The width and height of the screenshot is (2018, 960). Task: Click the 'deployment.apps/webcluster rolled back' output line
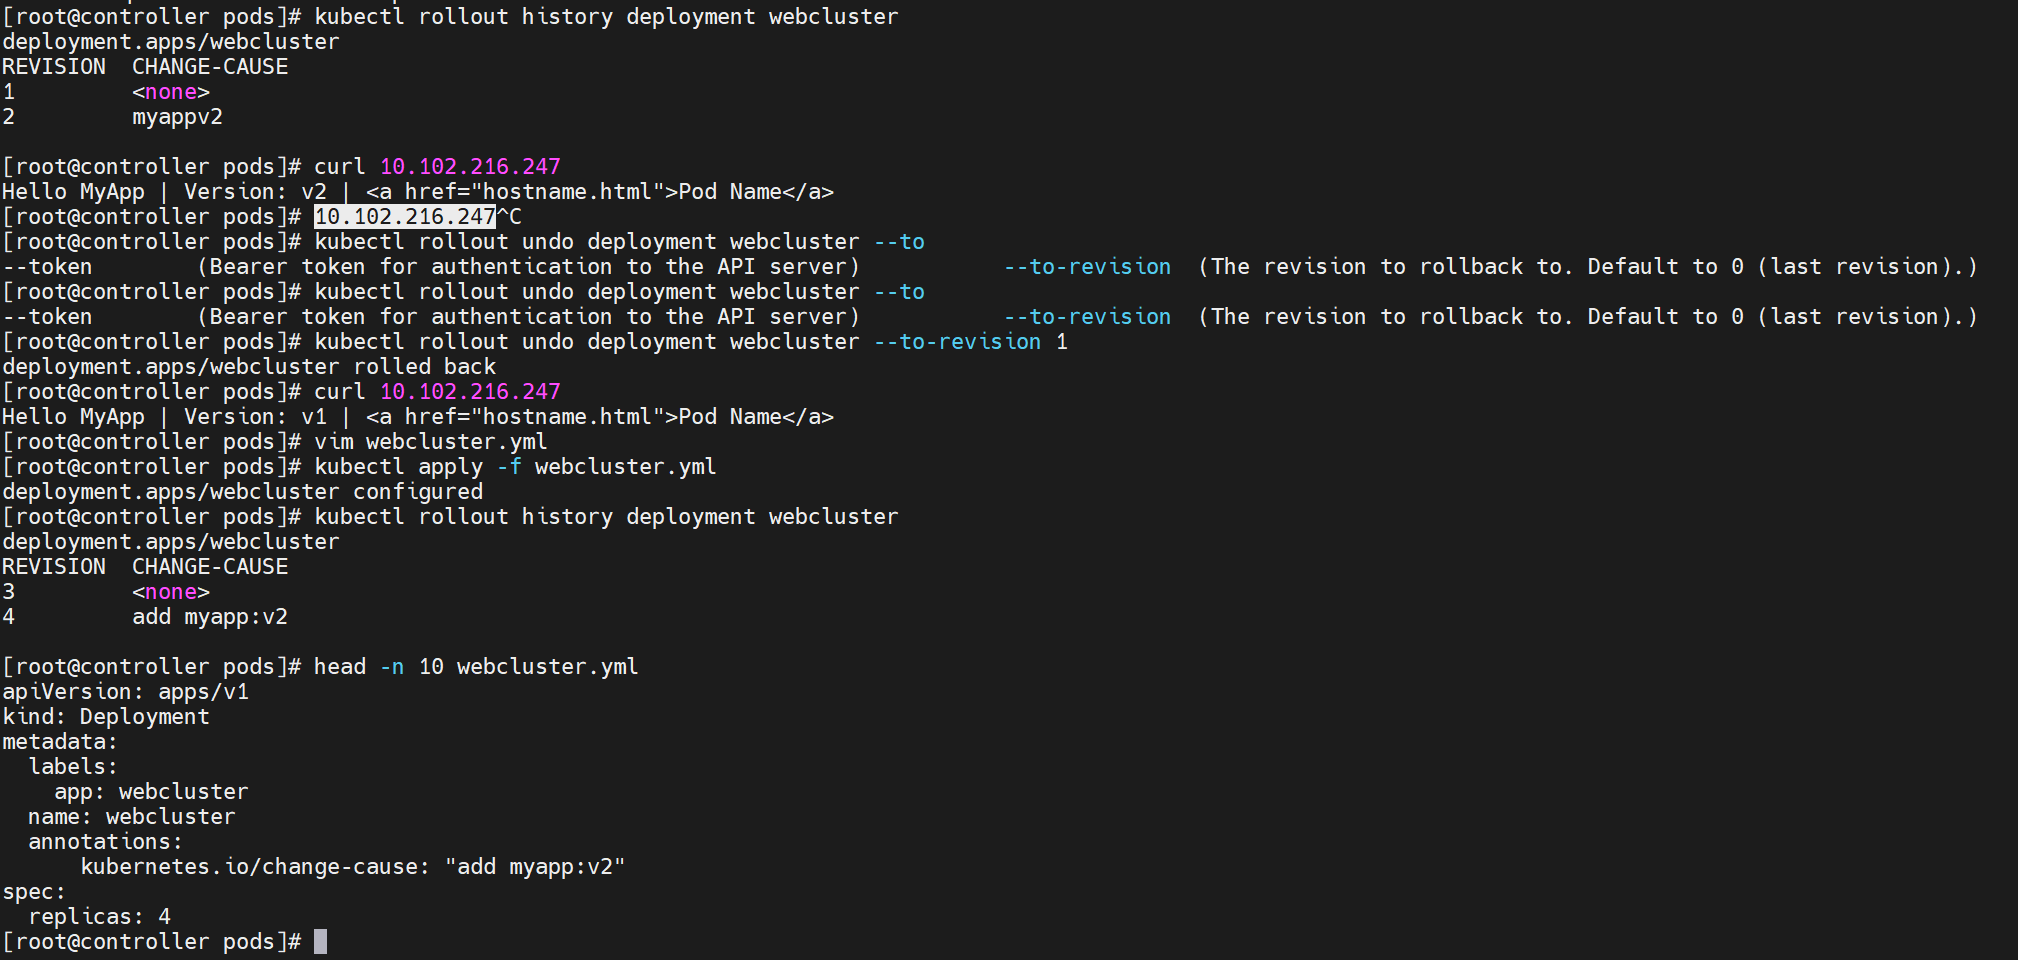[249, 367]
